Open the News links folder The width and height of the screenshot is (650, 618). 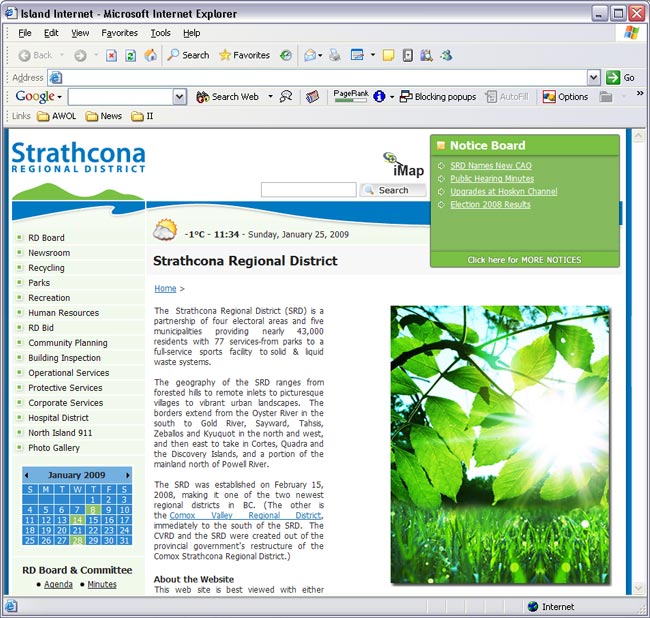(x=104, y=116)
